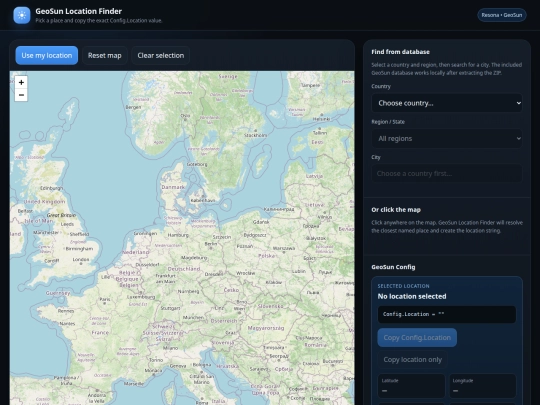Click the Longitude value box
This screenshot has width=540, height=405.
(482, 386)
